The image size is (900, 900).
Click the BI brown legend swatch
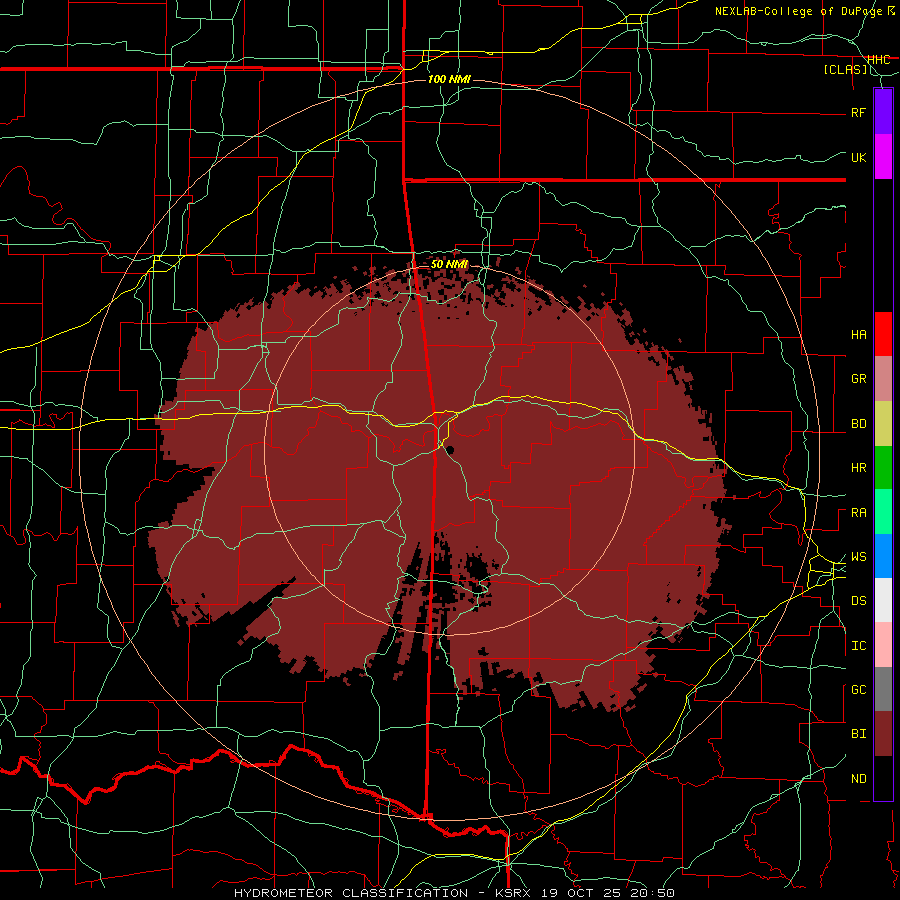(883, 734)
